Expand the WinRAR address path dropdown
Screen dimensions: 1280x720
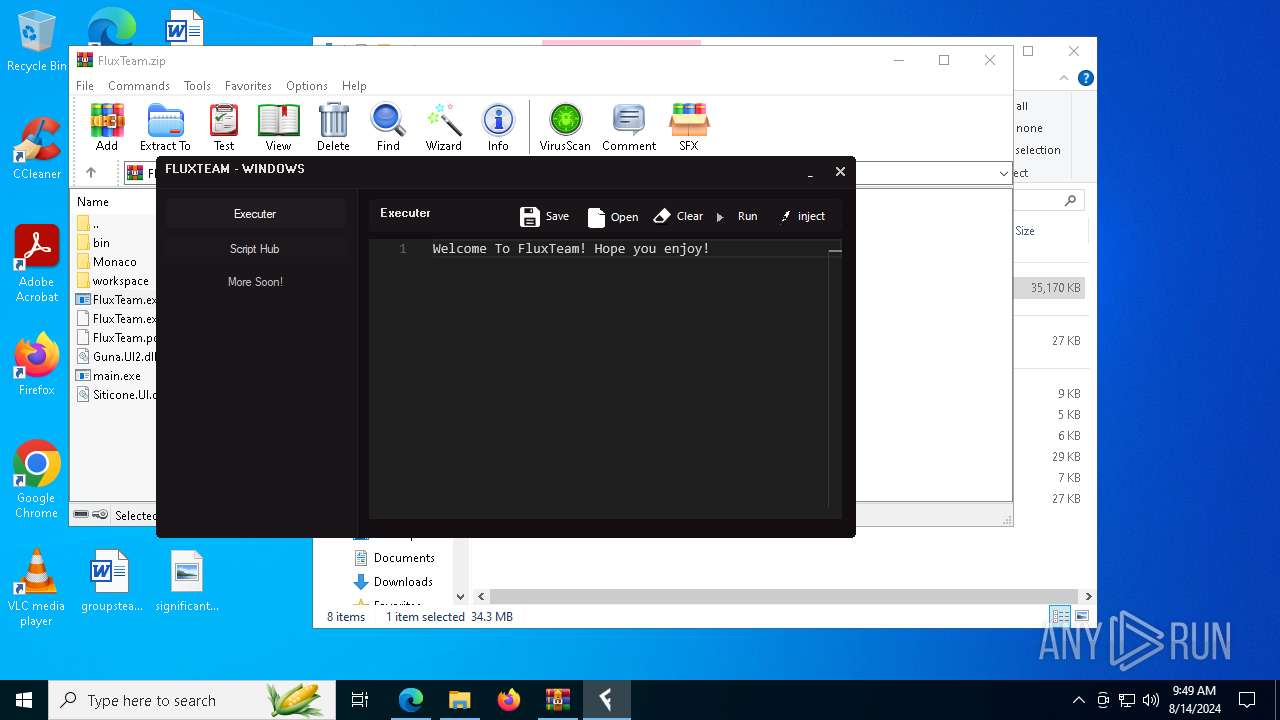click(x=1003, y=173)
